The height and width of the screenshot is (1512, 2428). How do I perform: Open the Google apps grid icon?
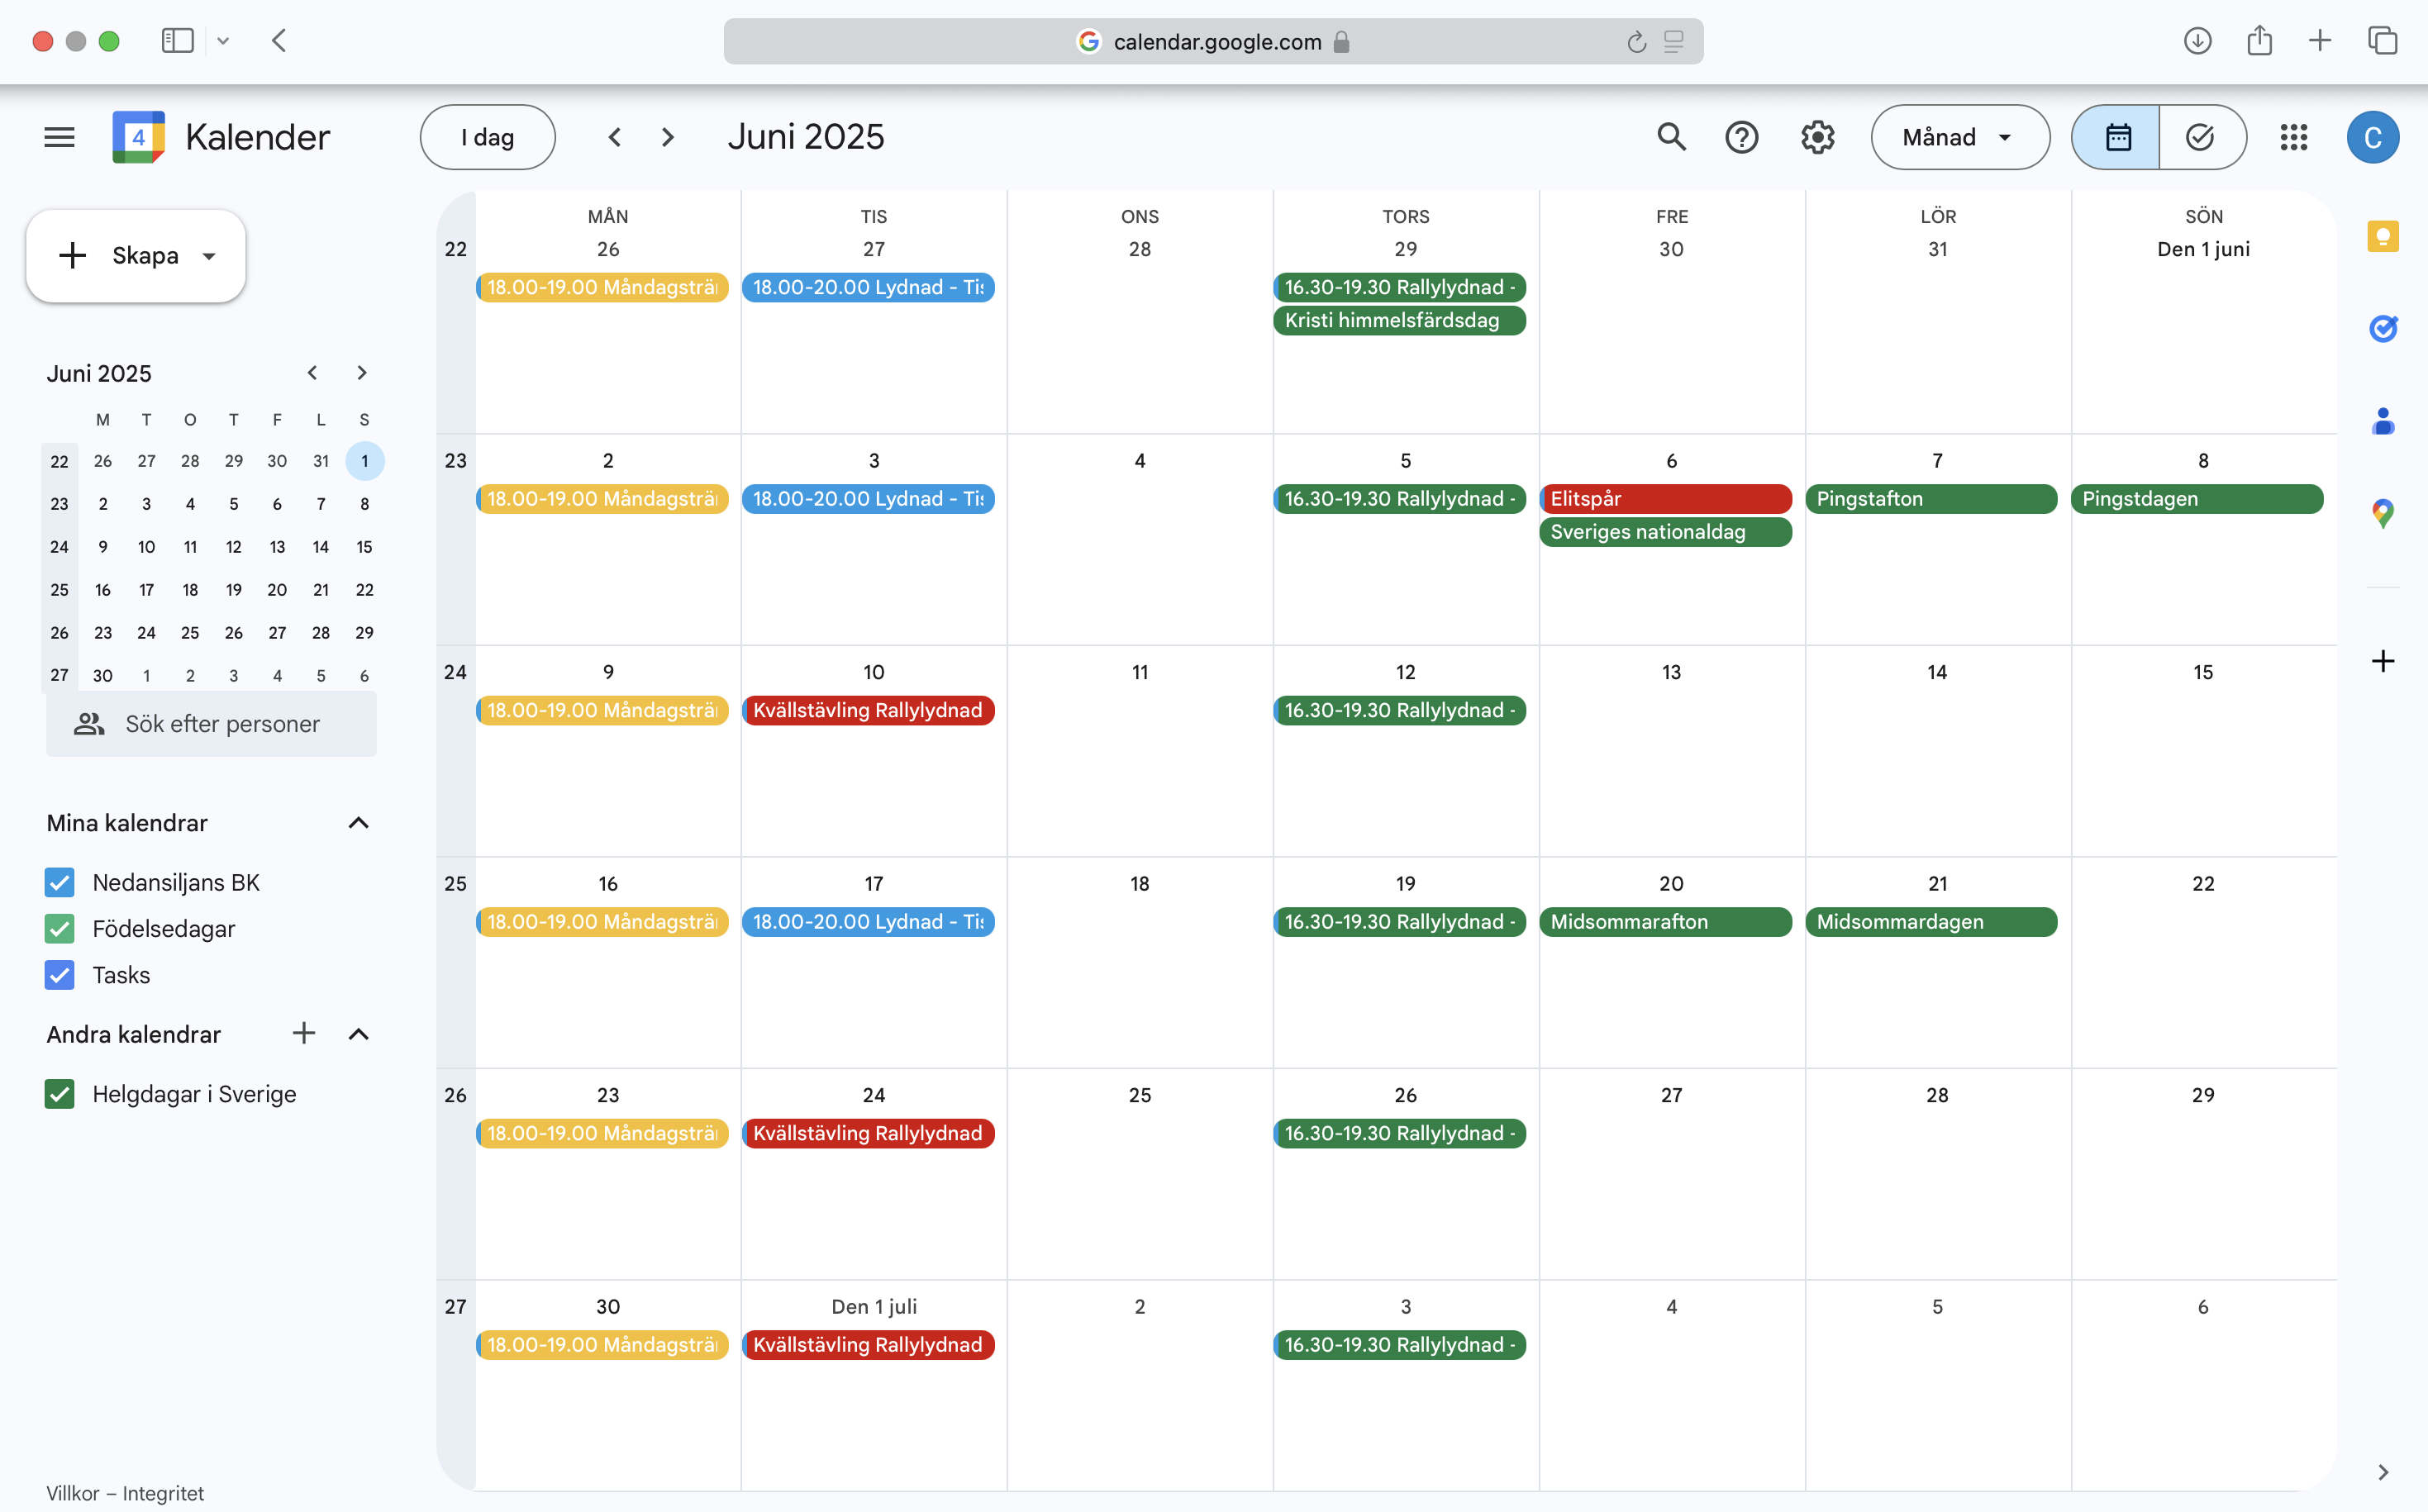coord(2293,137)
